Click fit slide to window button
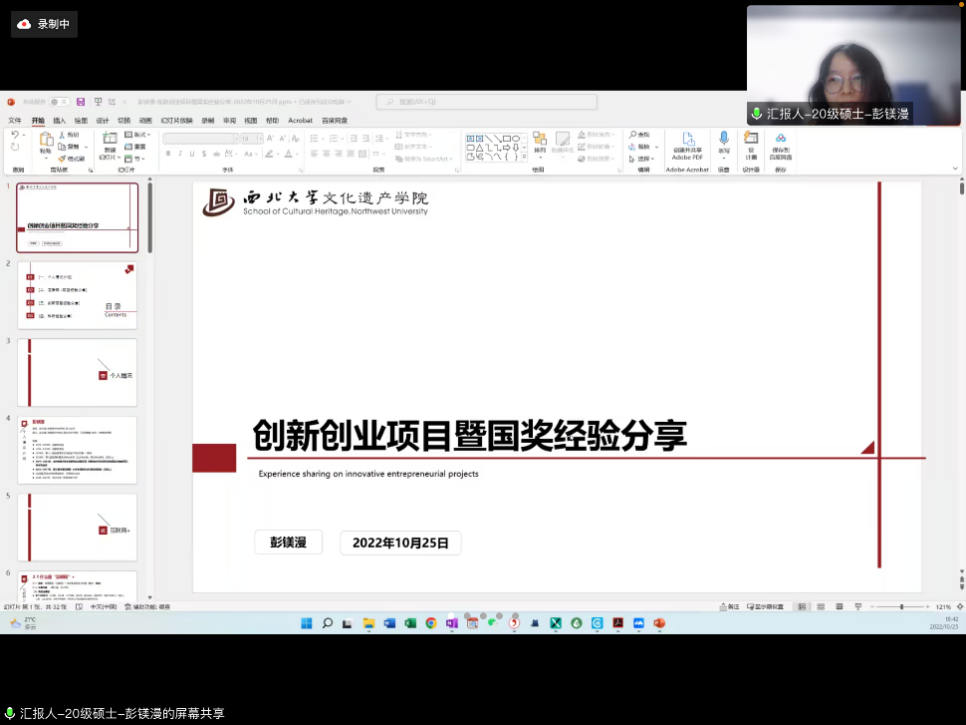The height and width of the screenshot is (725, 966). (x=959, y=607)
